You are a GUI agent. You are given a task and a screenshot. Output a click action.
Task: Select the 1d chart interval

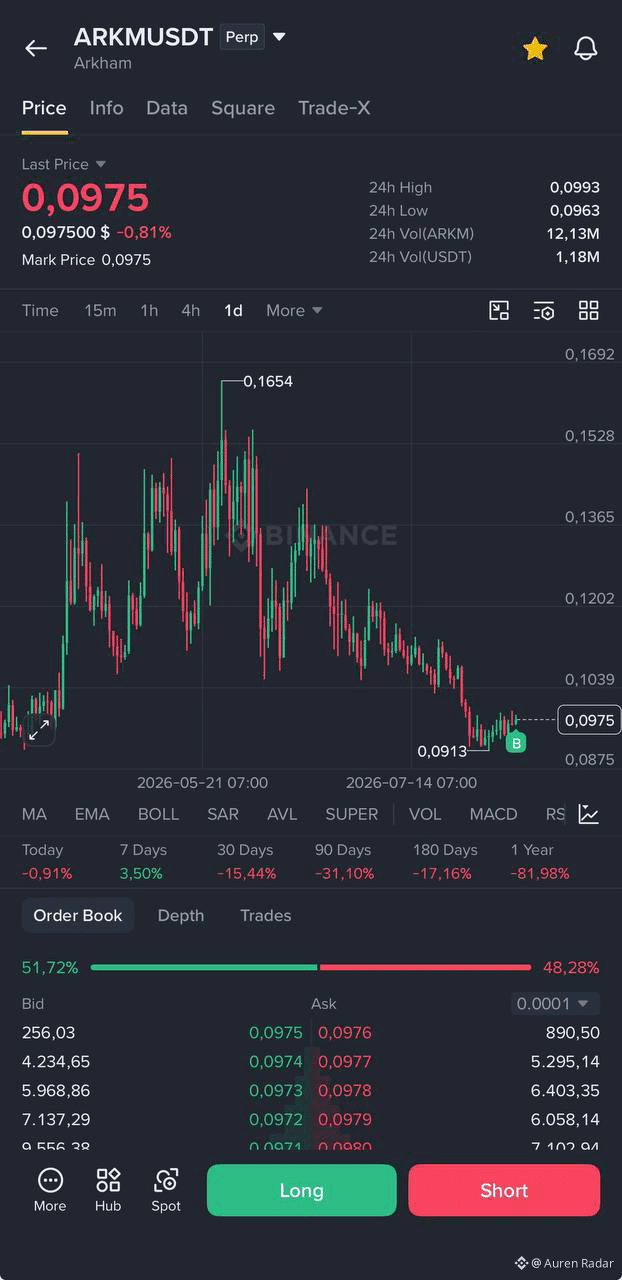point(233,311)
